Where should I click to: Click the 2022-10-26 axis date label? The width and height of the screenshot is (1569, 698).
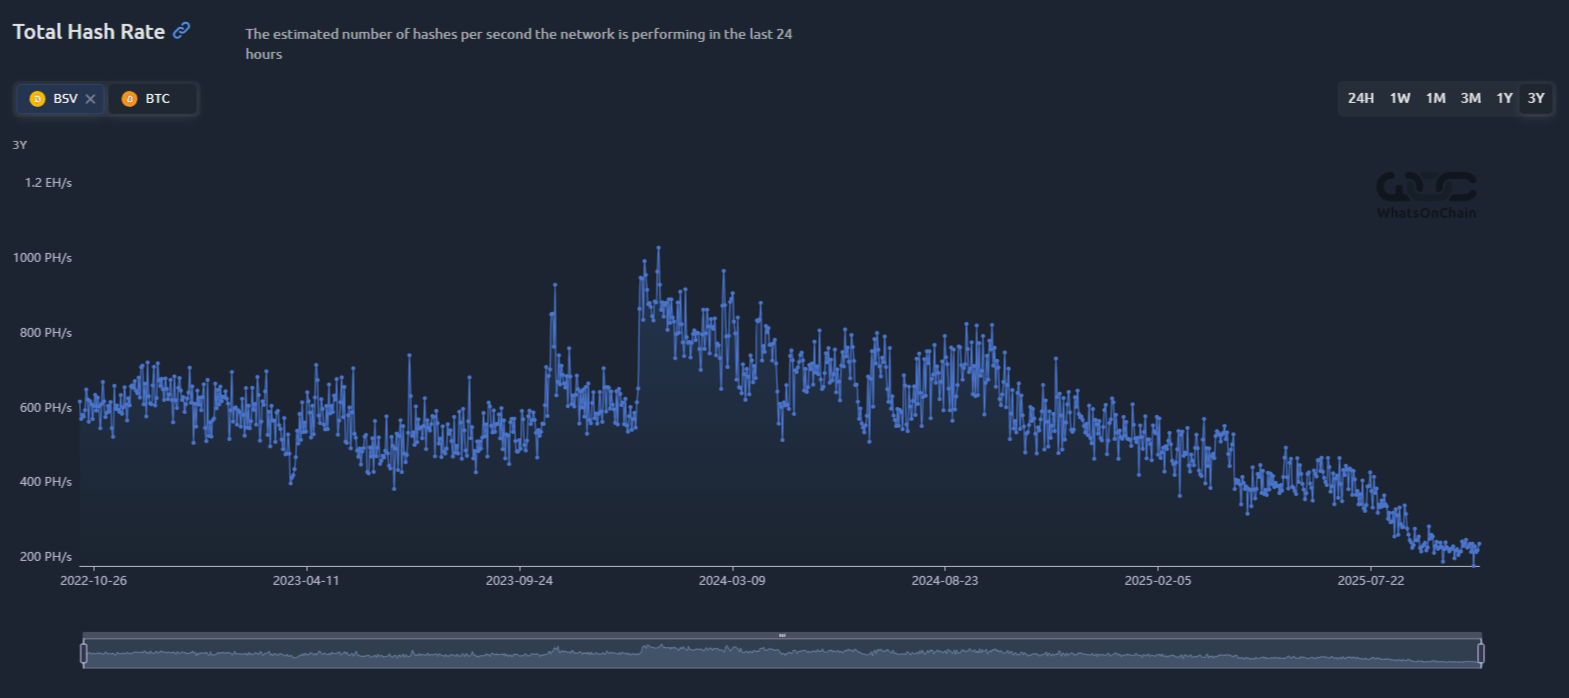(x=93, y=581)
